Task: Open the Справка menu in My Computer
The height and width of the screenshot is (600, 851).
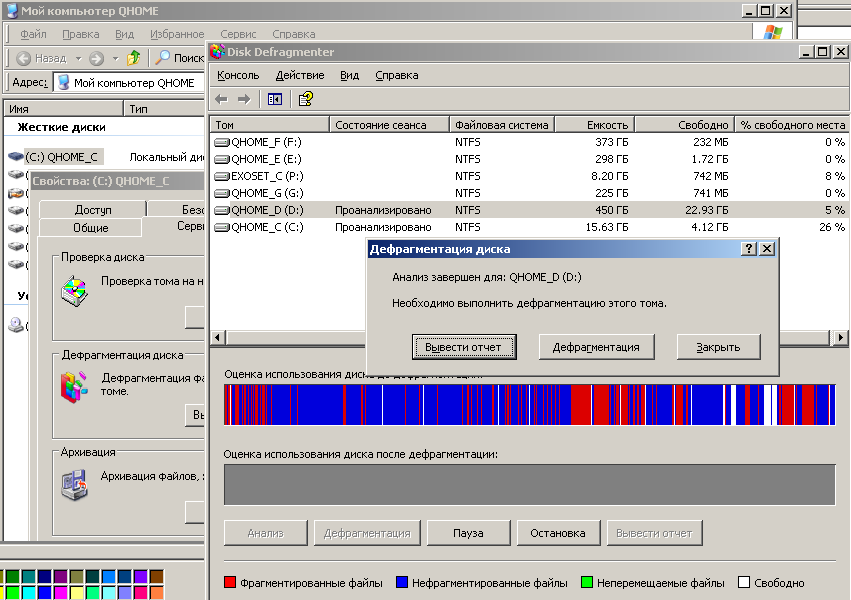Action: click(x=294, y=34)
